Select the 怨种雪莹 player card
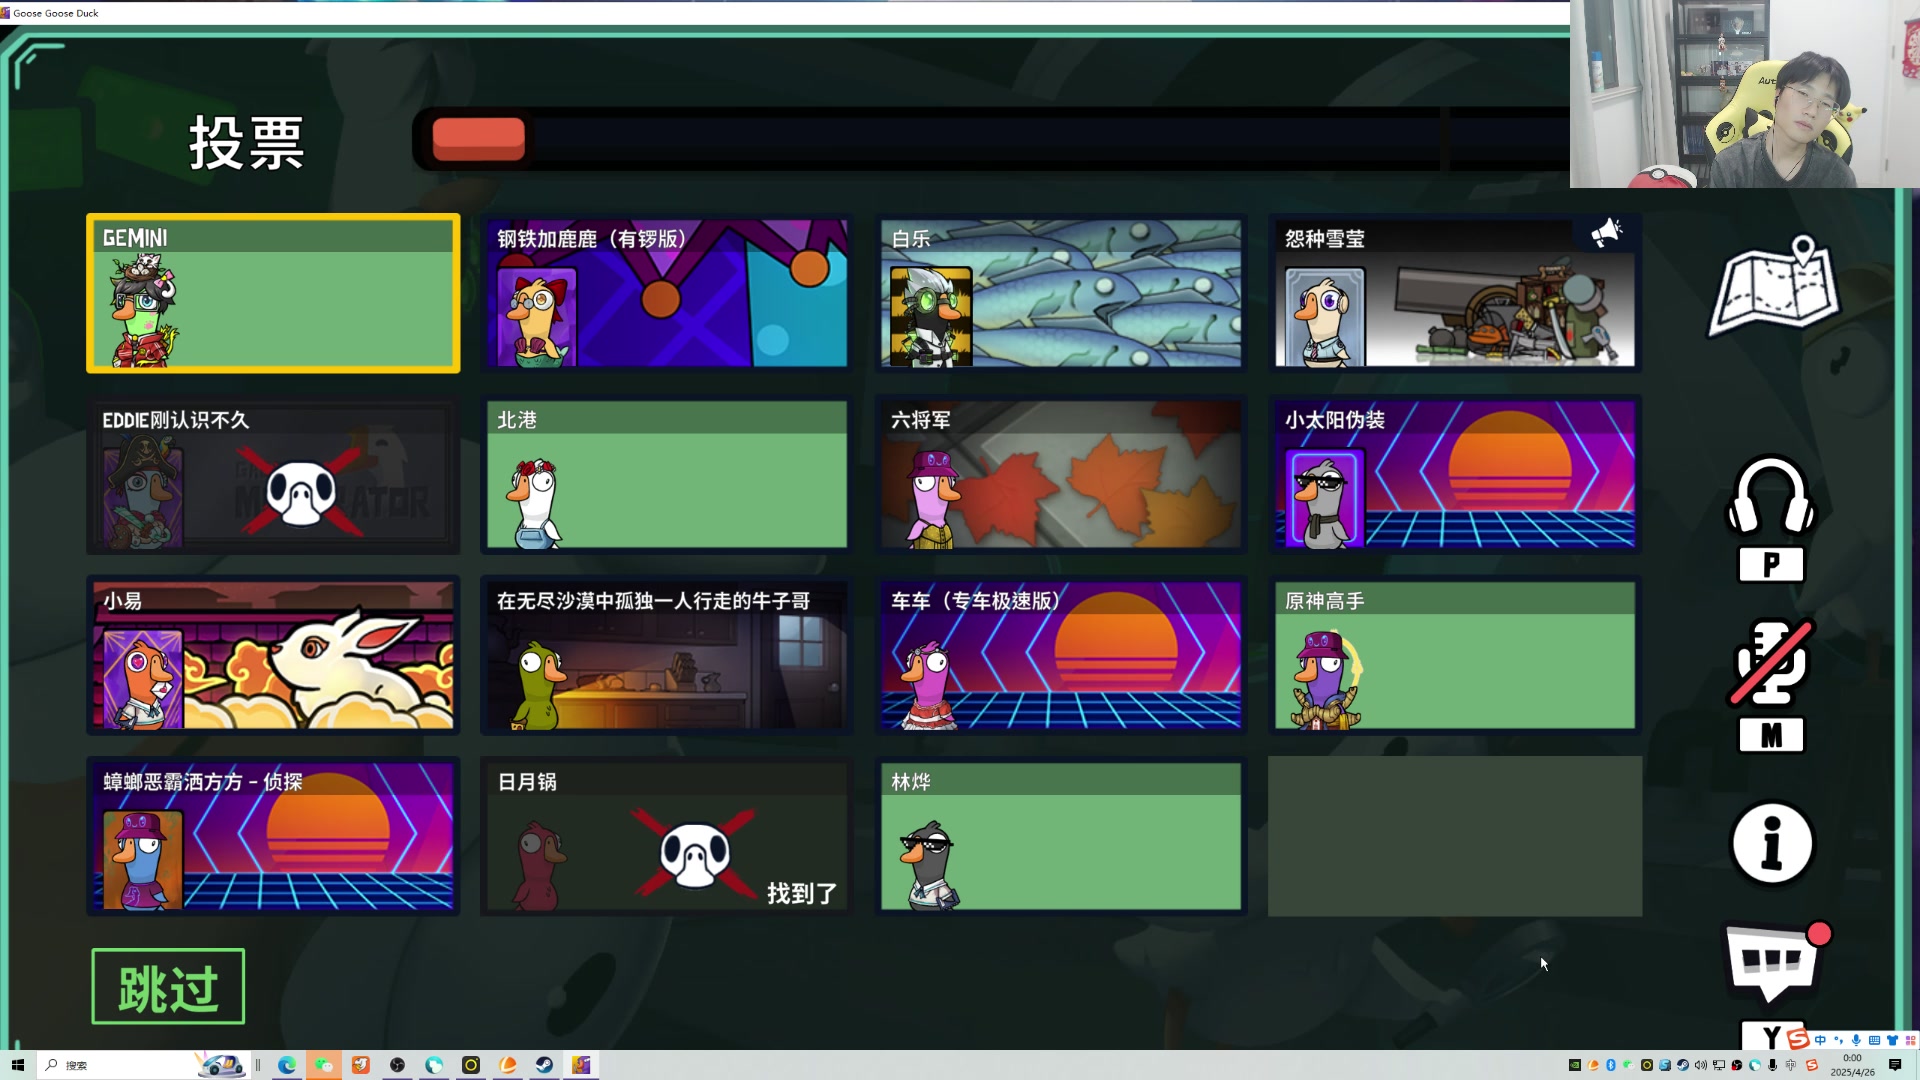Viewport: 1920px width, 1080px height. point(1455,293)
